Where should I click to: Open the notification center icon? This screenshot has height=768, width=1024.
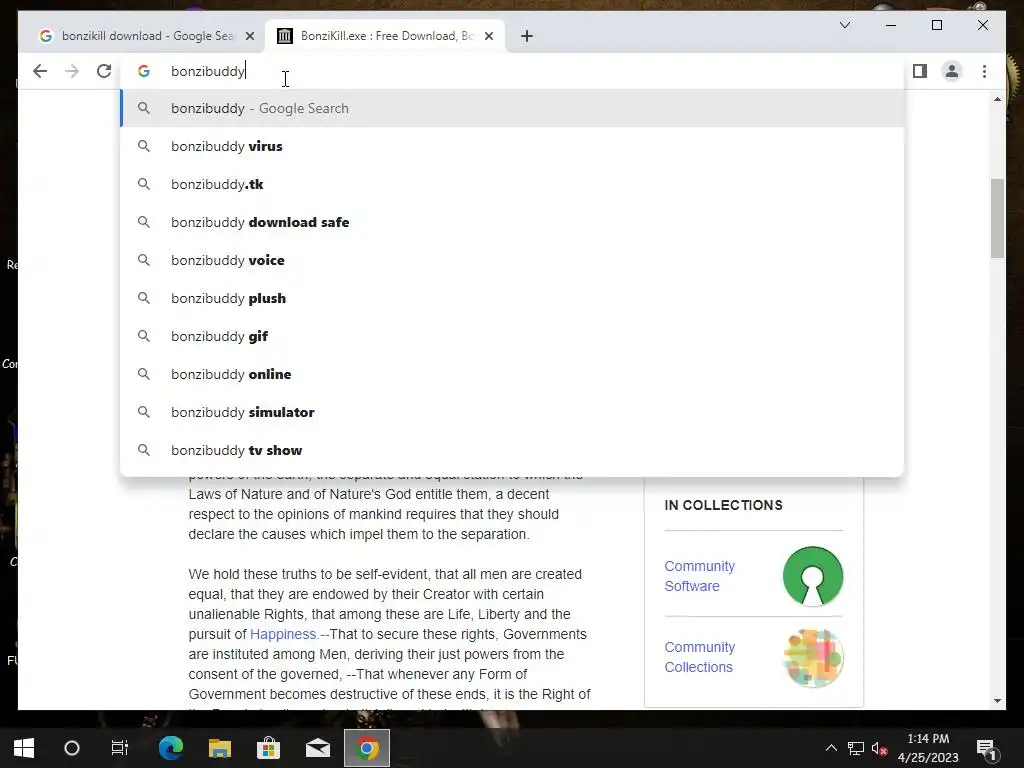(x=986, y=748)
